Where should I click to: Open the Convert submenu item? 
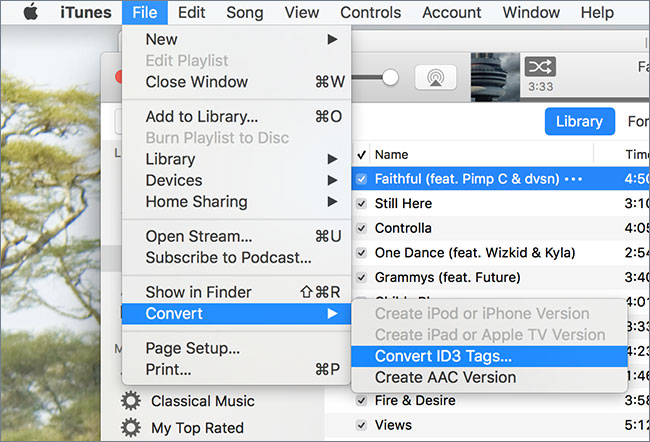[x=236, y=313]
